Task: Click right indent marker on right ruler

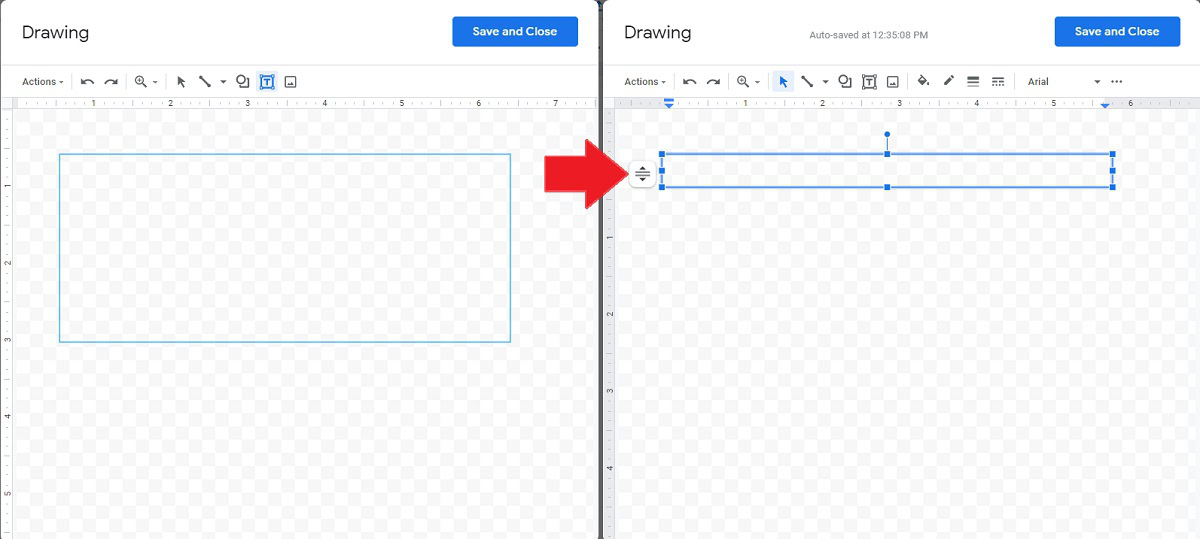Action: point(1105,105)
